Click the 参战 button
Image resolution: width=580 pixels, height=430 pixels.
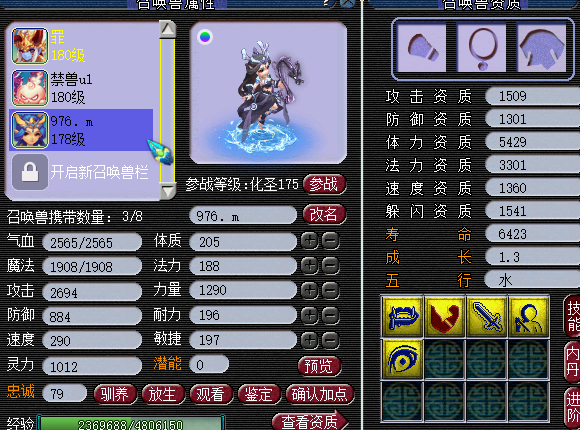pyautogui.click(x=324, y=184)
